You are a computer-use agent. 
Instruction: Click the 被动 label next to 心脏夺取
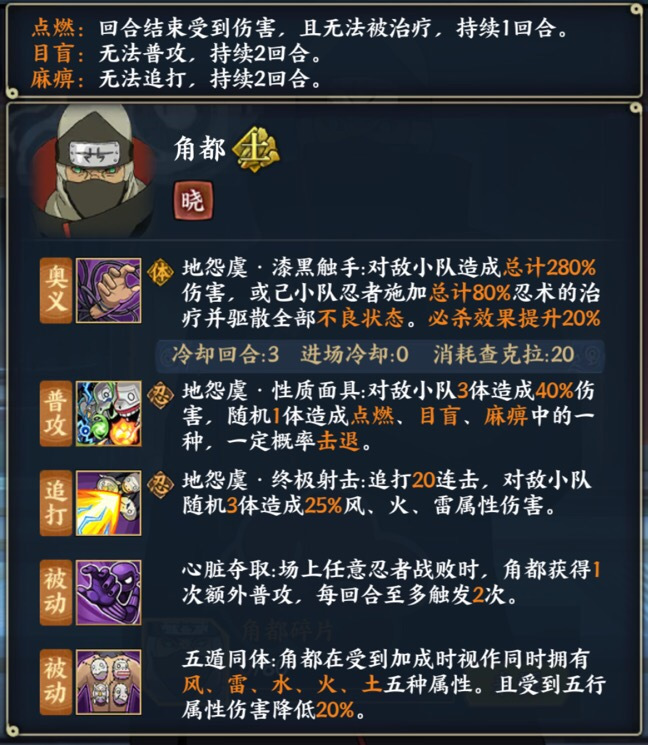point(56,592)
